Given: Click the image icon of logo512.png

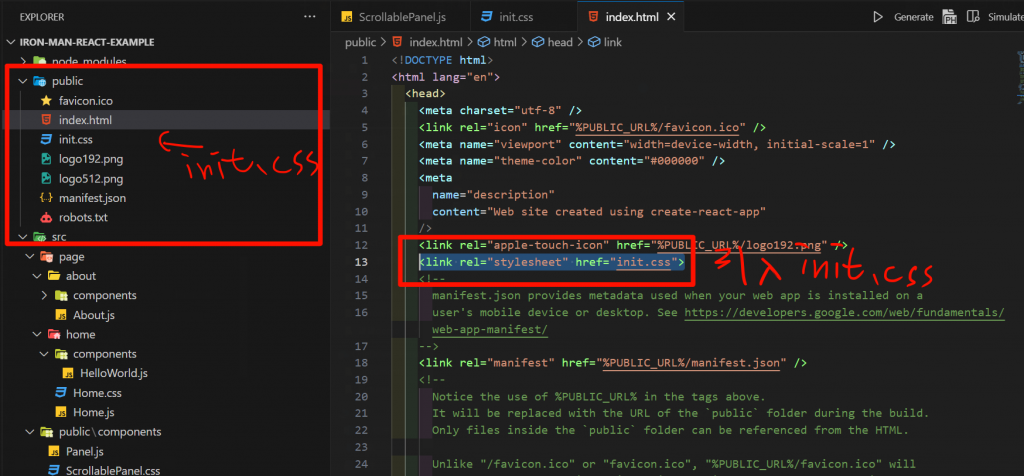Looking at the screenshot, I should [x=46, y=178].
